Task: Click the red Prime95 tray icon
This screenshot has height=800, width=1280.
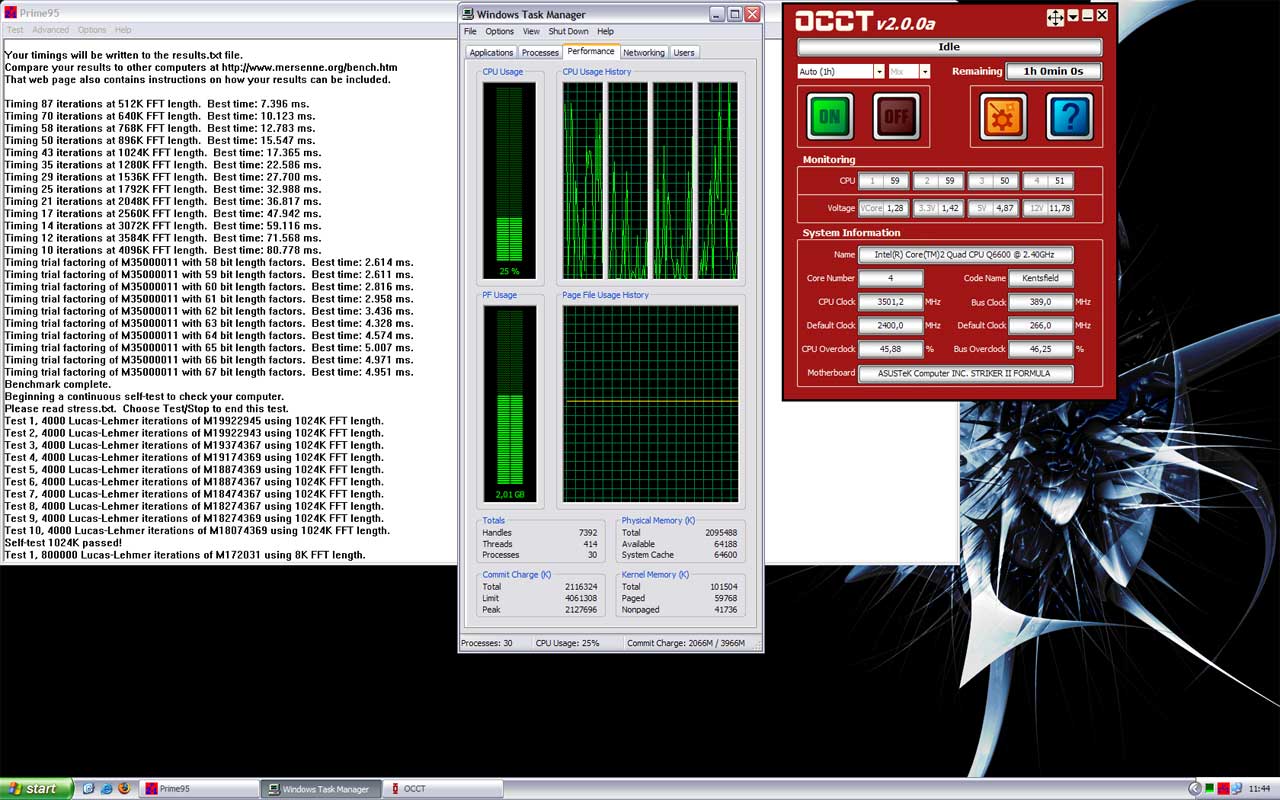Action: pyautogui.click(x=1222, y=788)
